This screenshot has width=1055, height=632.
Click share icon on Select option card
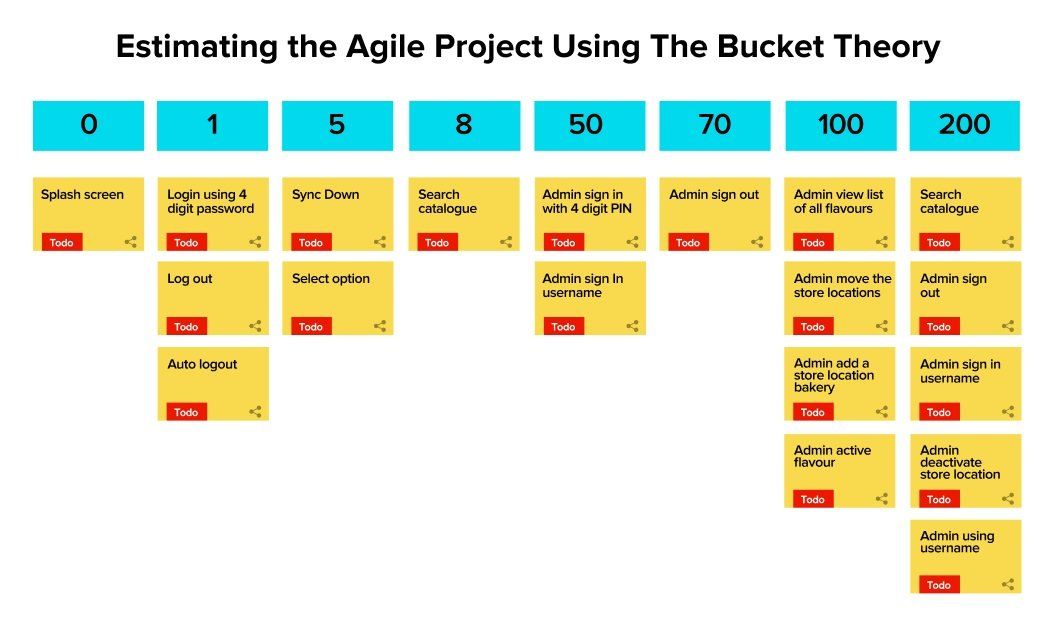tap(380, 326)
